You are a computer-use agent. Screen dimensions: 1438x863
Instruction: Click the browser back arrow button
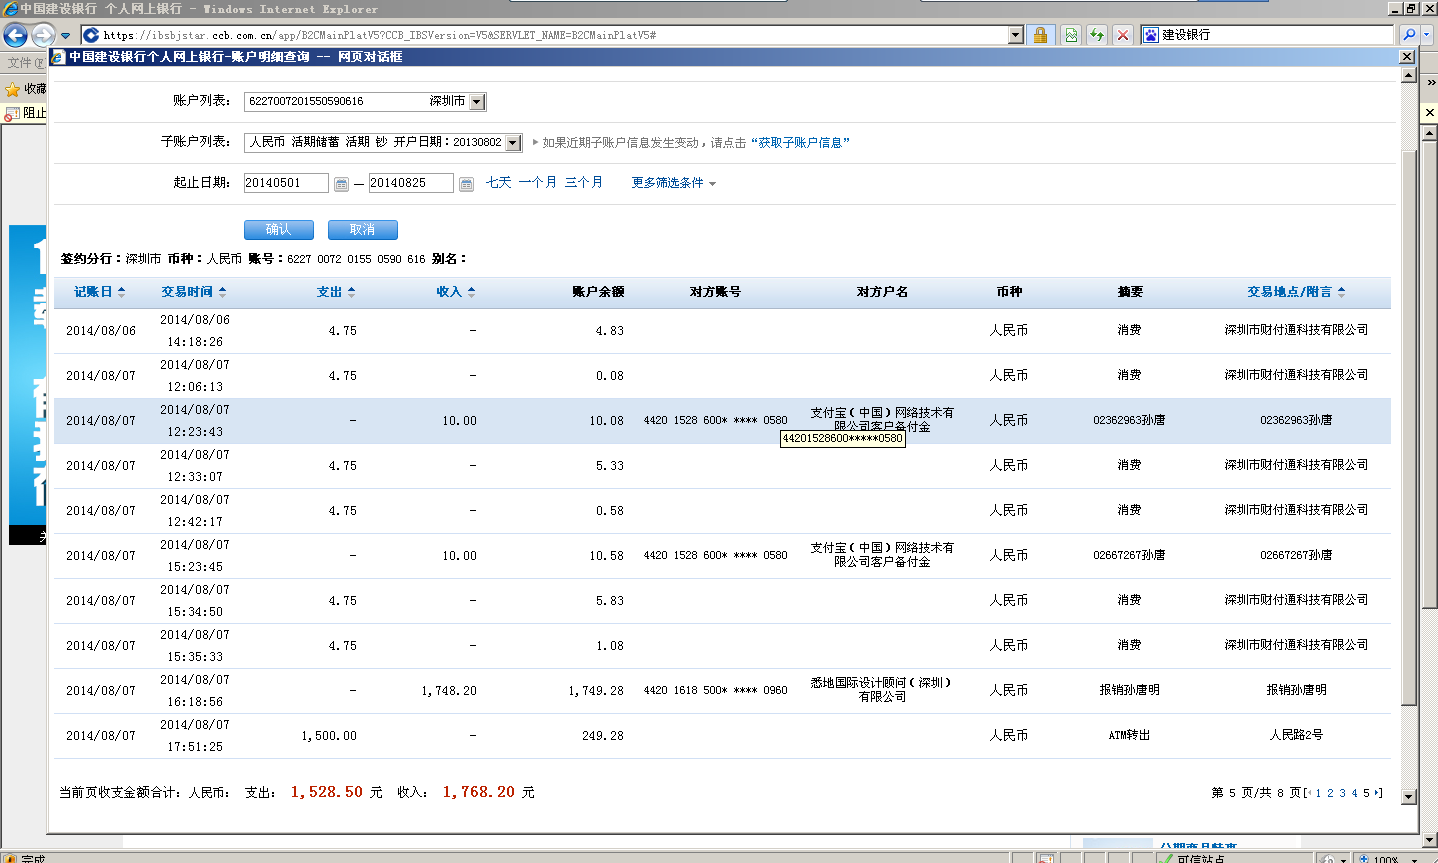click(15, 35)
